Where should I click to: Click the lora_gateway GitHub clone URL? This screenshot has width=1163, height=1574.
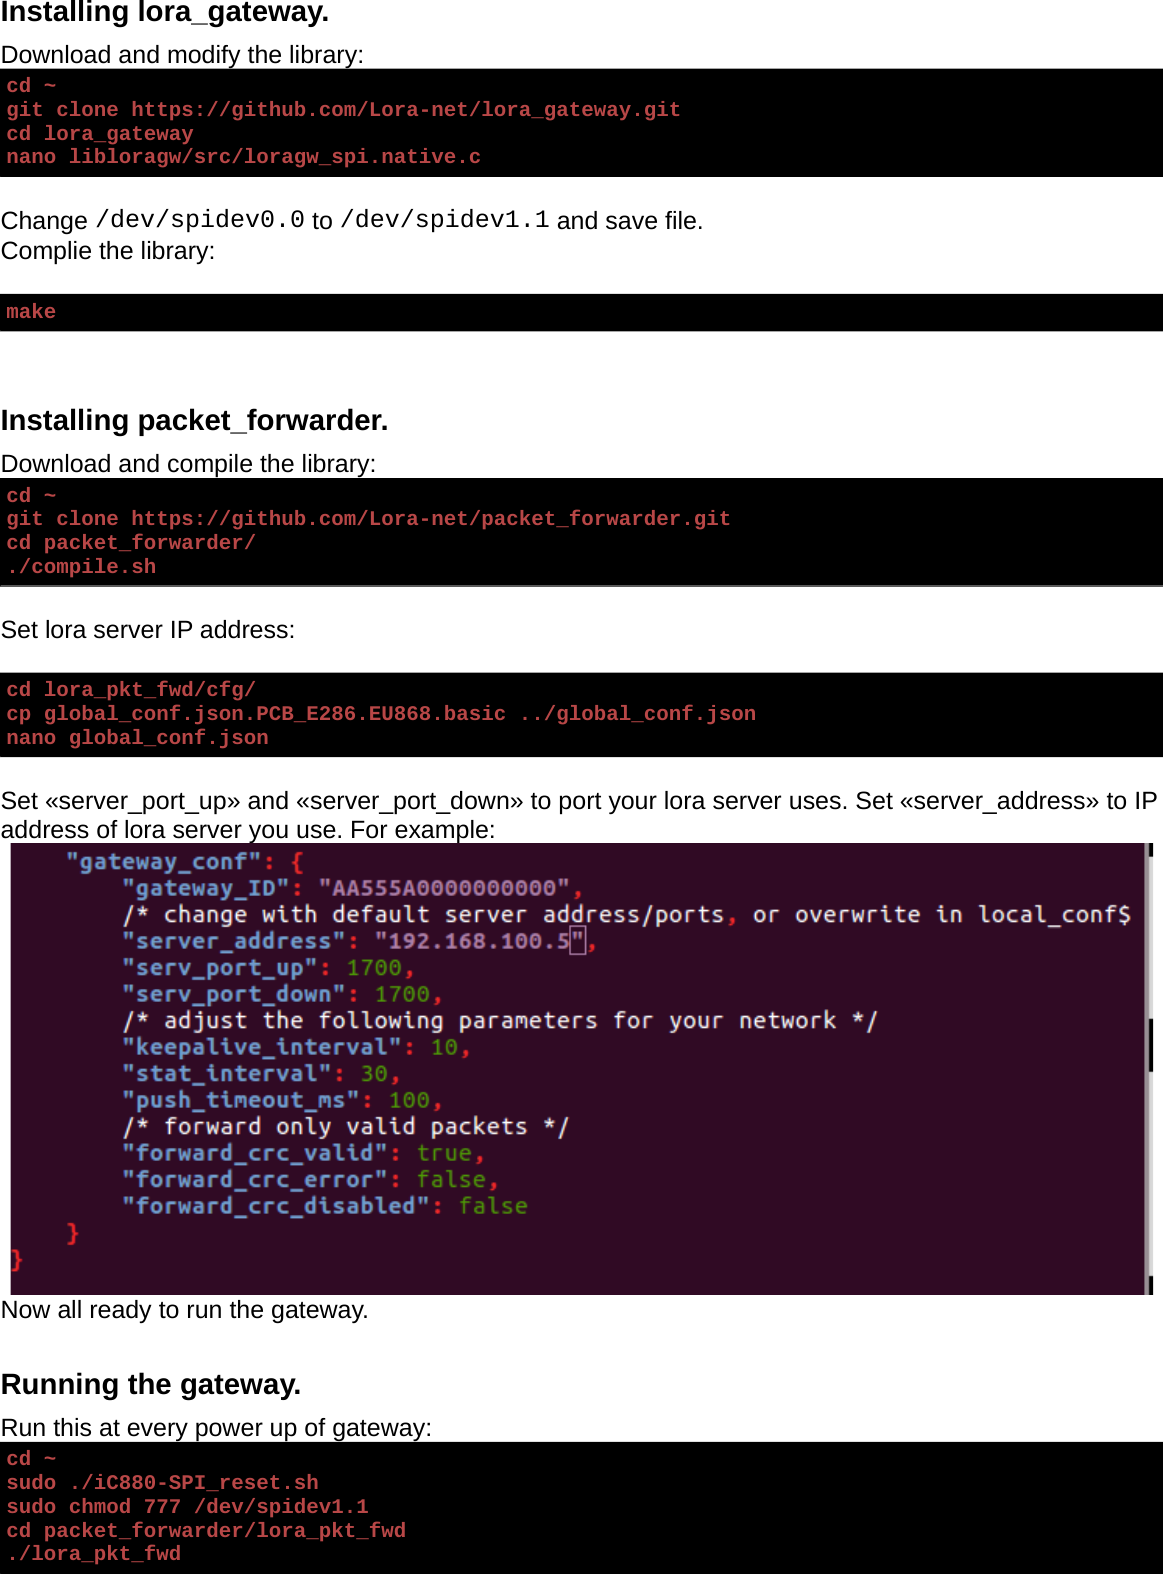[x=405, y=110]
